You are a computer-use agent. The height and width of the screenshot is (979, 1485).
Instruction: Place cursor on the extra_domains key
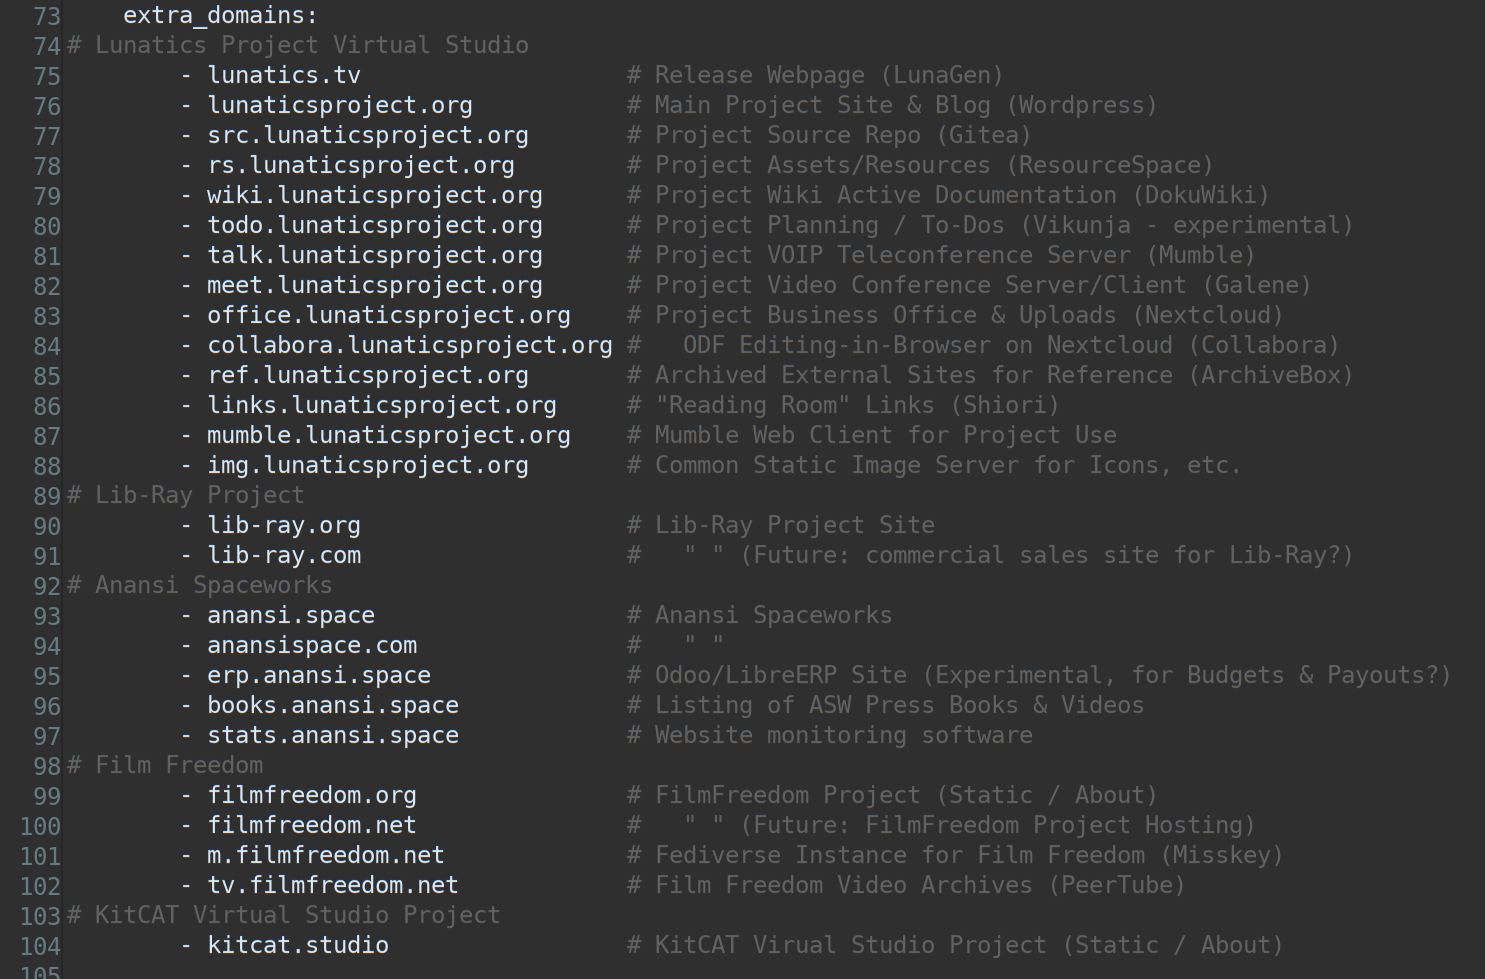219,16
